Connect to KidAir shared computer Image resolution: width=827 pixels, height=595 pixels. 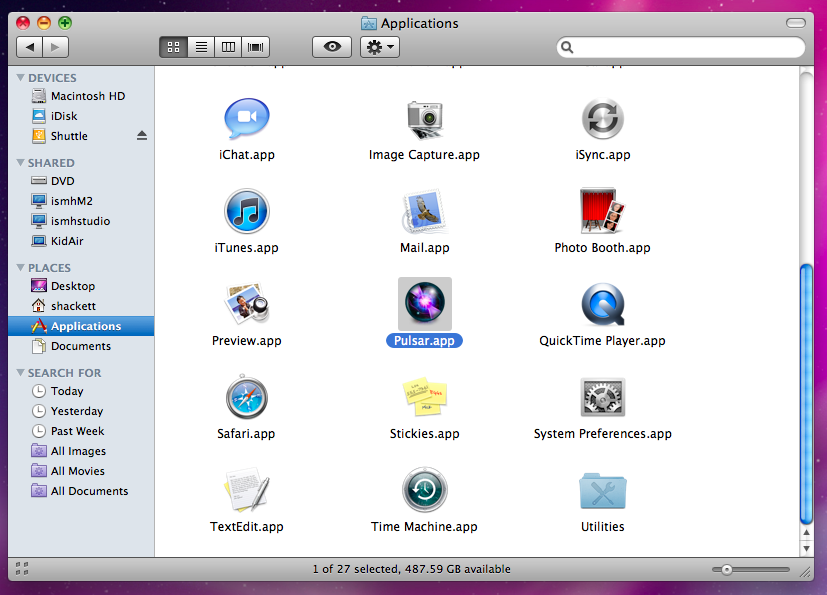(x=81, y=241)
